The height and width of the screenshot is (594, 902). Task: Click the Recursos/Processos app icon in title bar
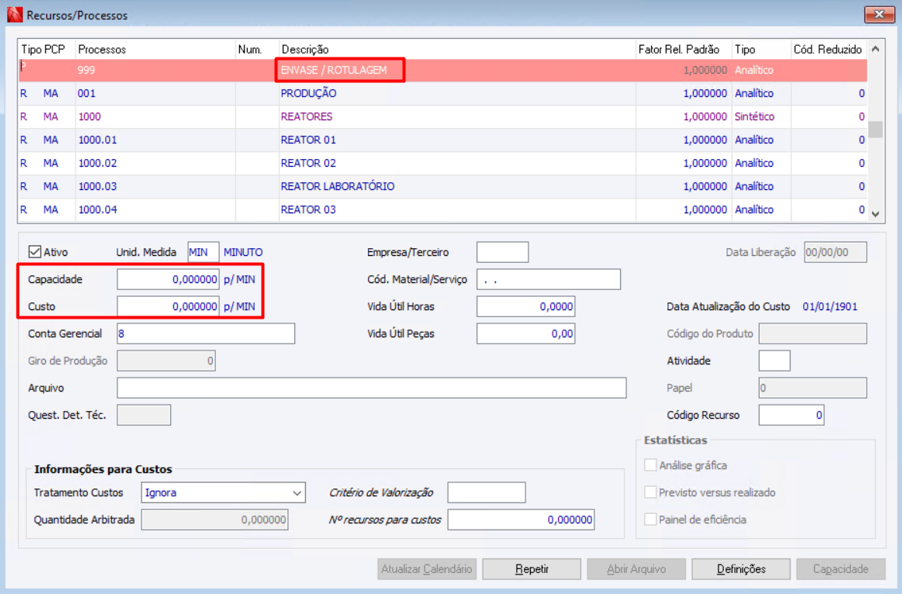[14, 15]
